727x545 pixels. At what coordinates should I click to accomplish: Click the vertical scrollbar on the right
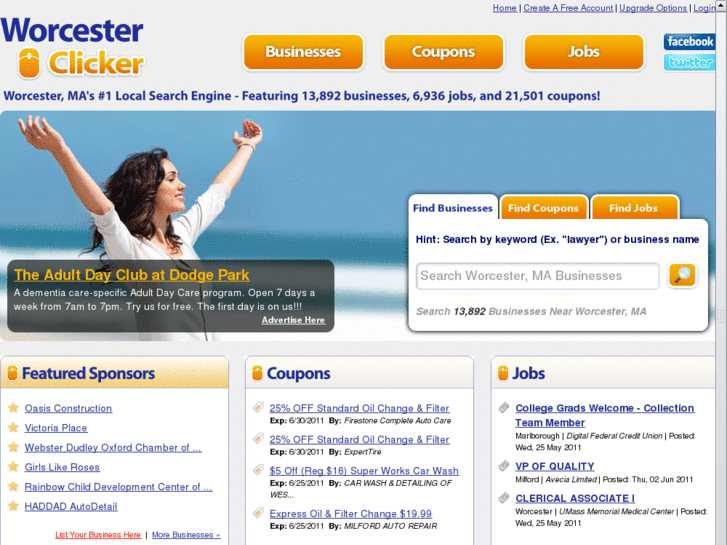coord(721,278)
